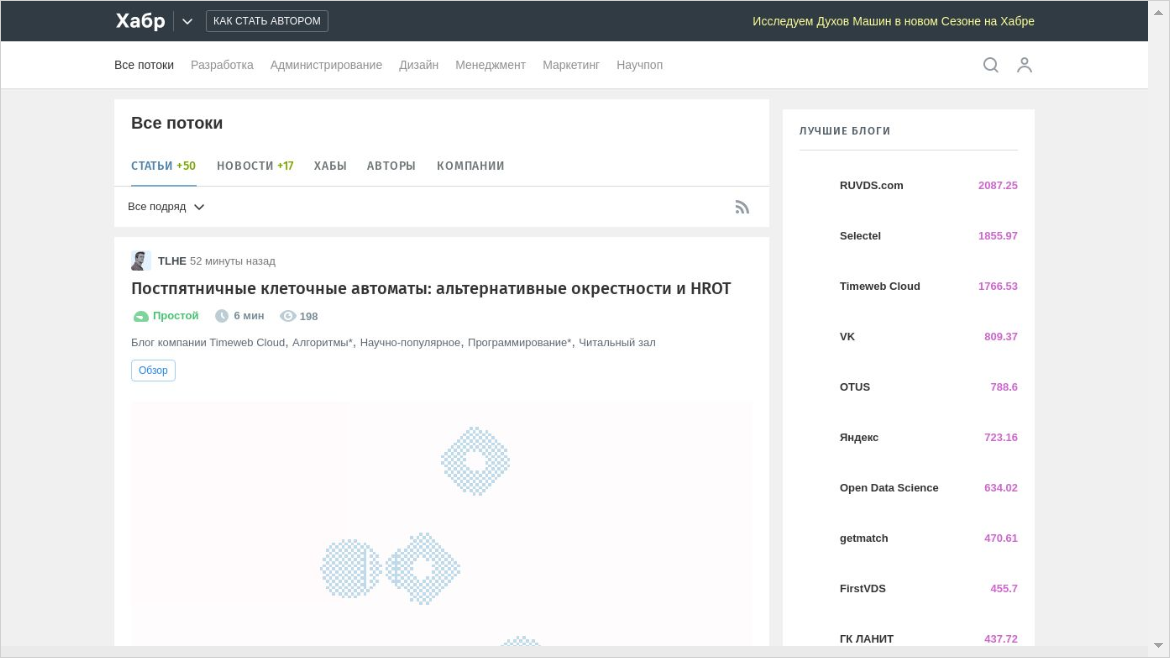Open the КОМПАНИИ tab
The width and height of the screenshot is (1170, 658).
(x=470, y=166)
